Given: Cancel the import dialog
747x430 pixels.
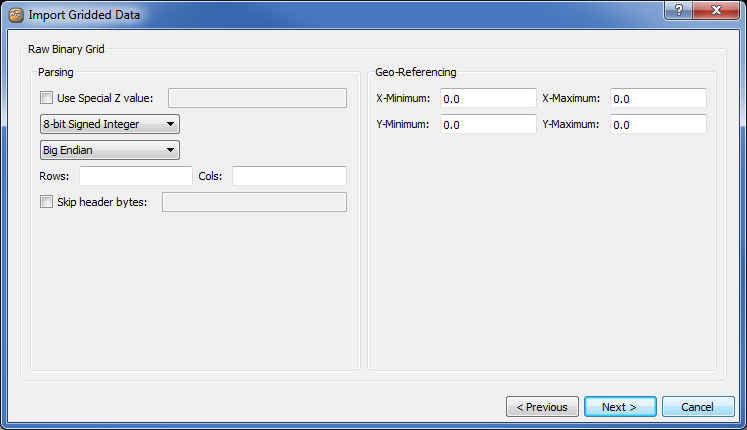Looking at the screenshot, I should [x=698, y=407].
